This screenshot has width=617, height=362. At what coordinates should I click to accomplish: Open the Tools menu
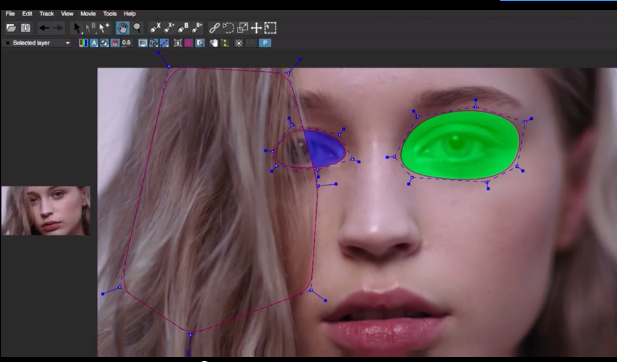[110, 14]
